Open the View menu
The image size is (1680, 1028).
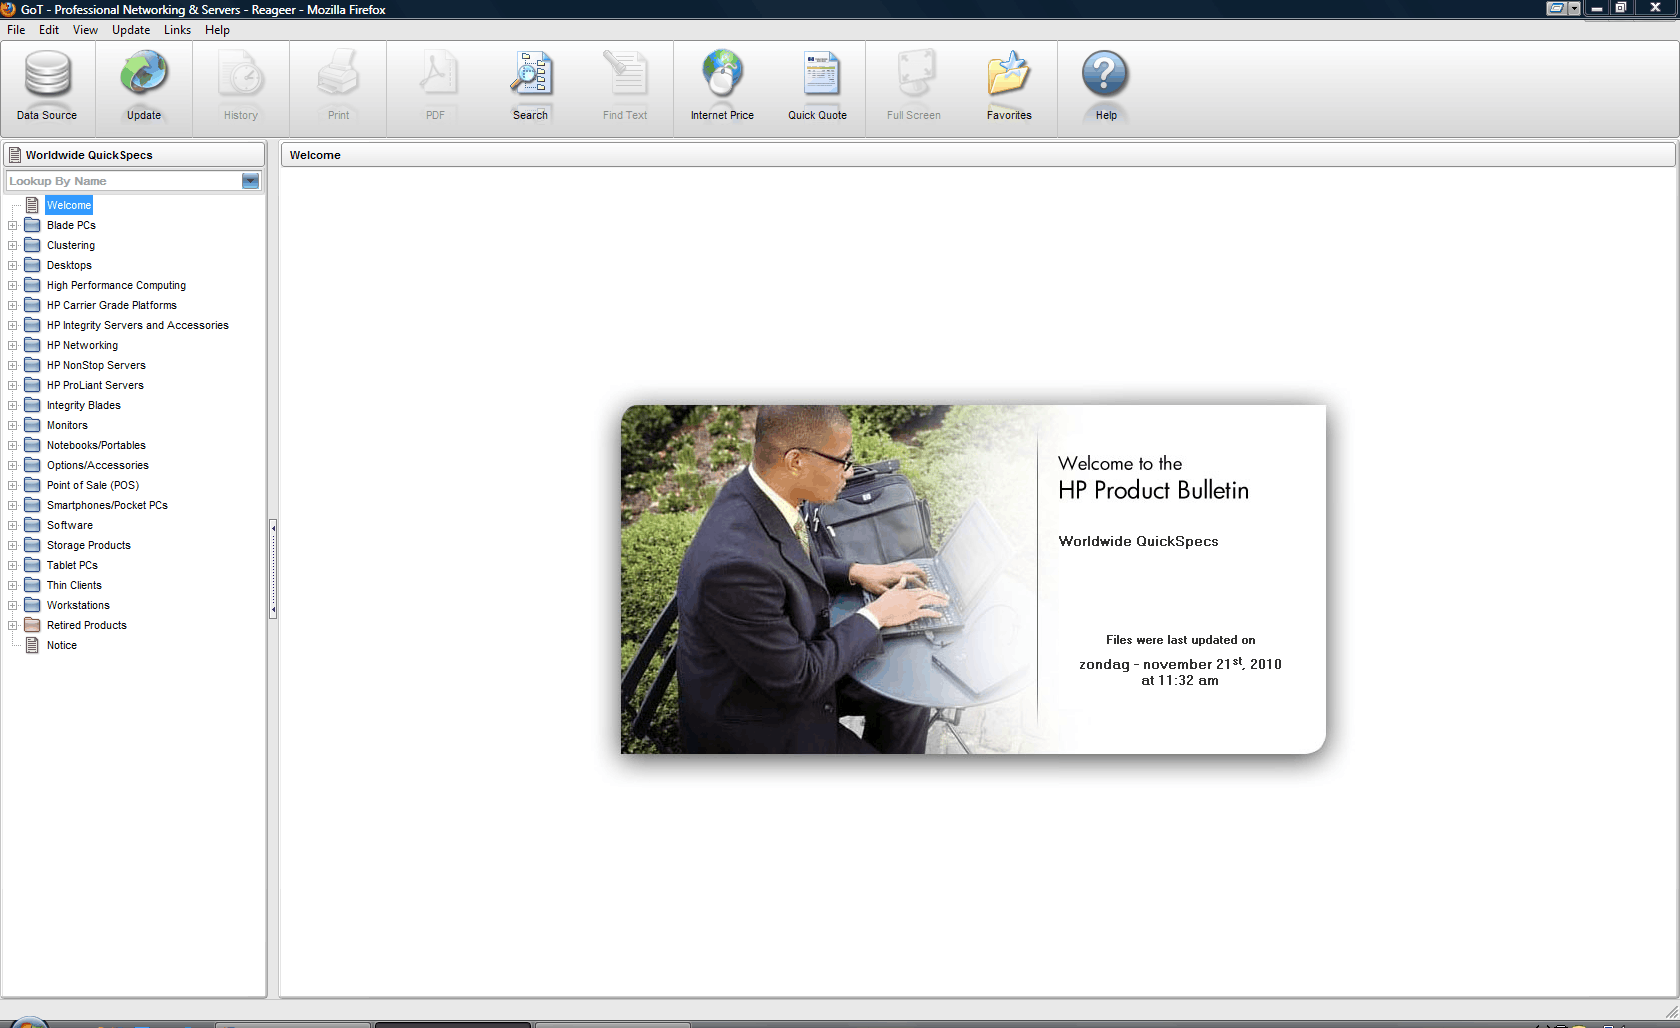click(85, 30)
